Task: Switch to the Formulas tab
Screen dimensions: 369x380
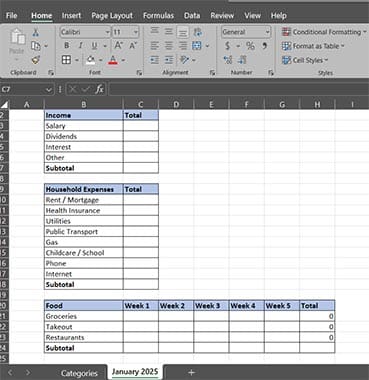Action: pos(158,16)
